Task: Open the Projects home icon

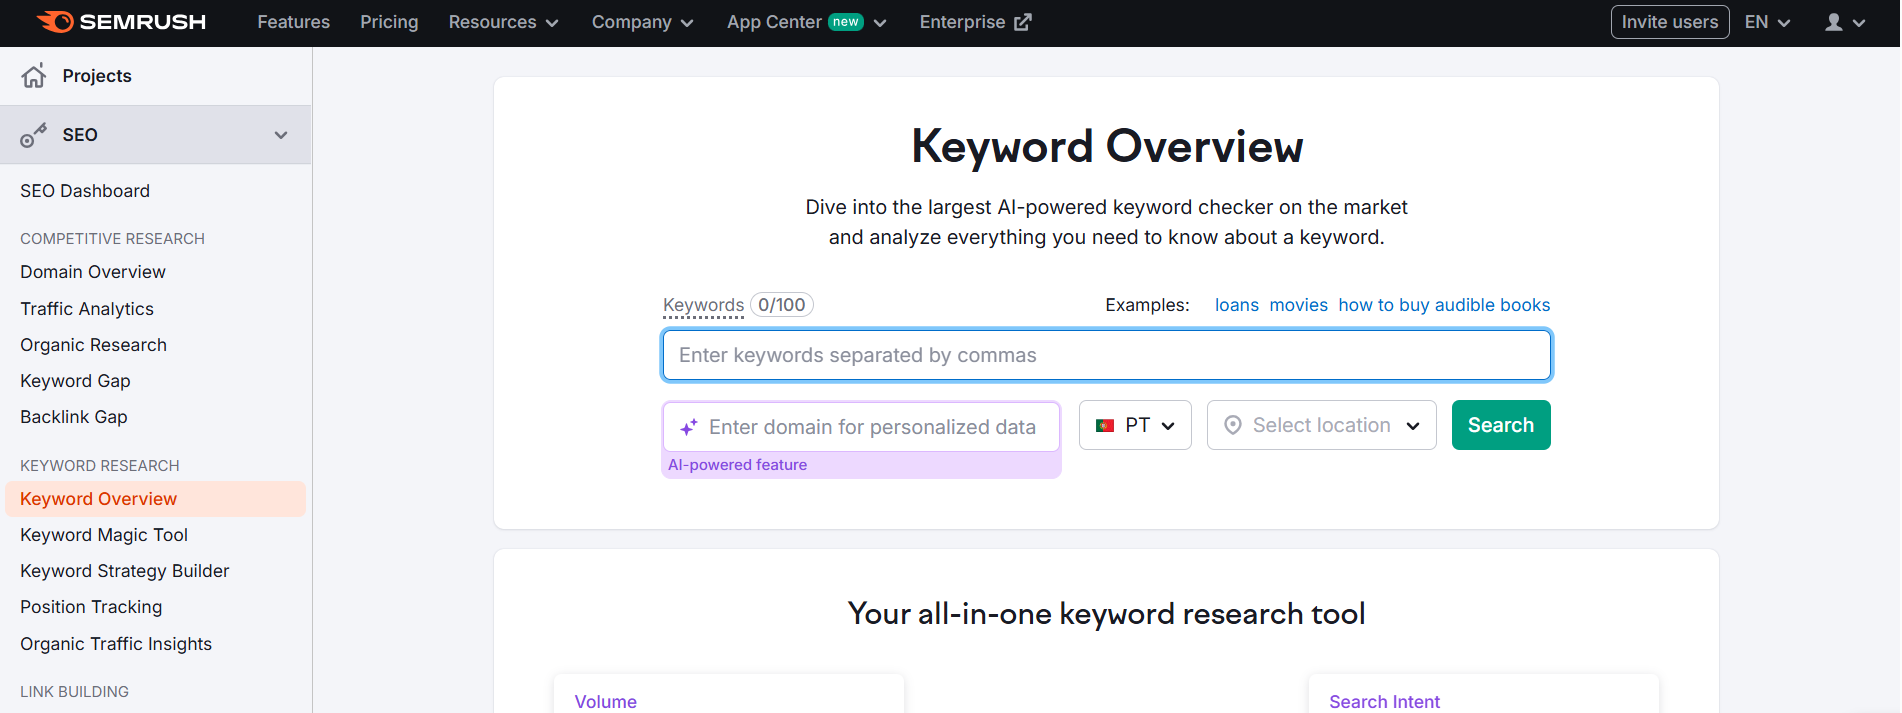Action: point(34,76)
